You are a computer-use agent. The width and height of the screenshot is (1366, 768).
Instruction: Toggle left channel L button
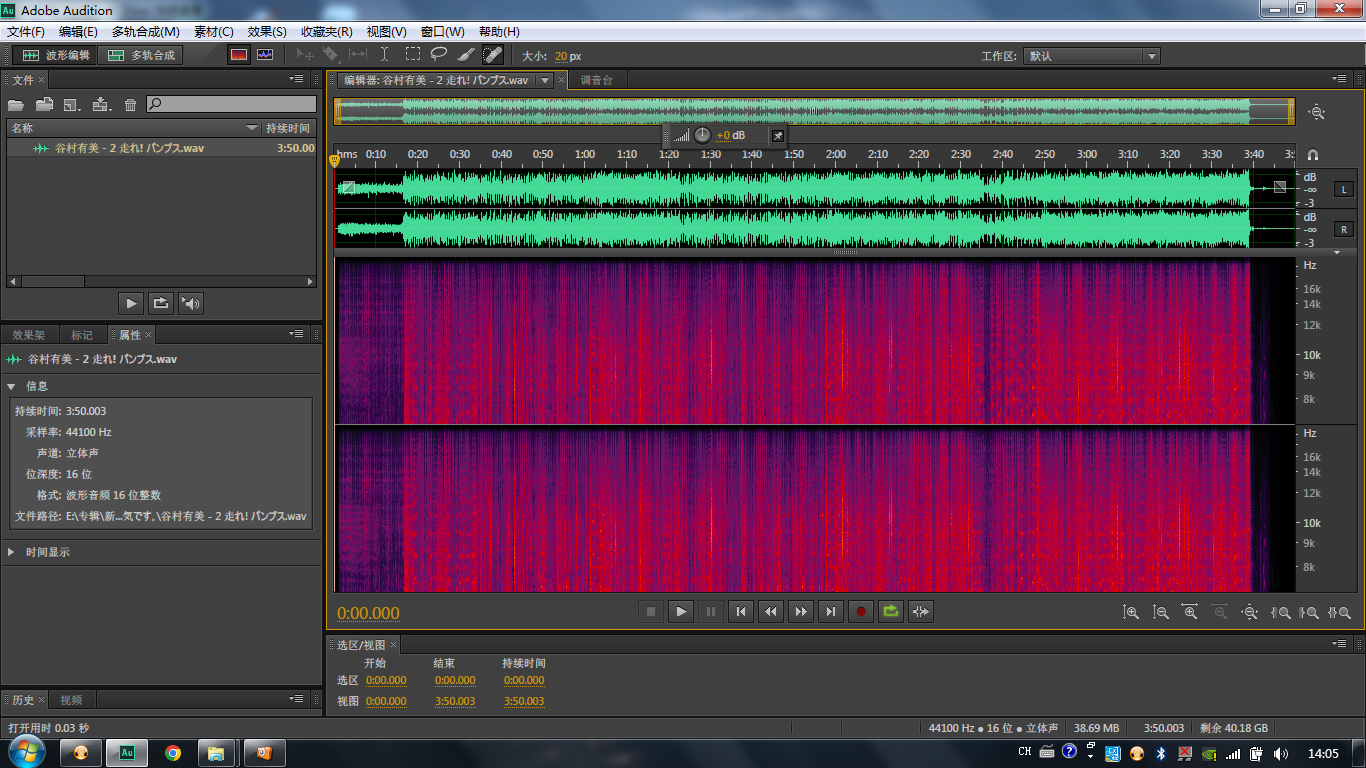coord(1344,189)
